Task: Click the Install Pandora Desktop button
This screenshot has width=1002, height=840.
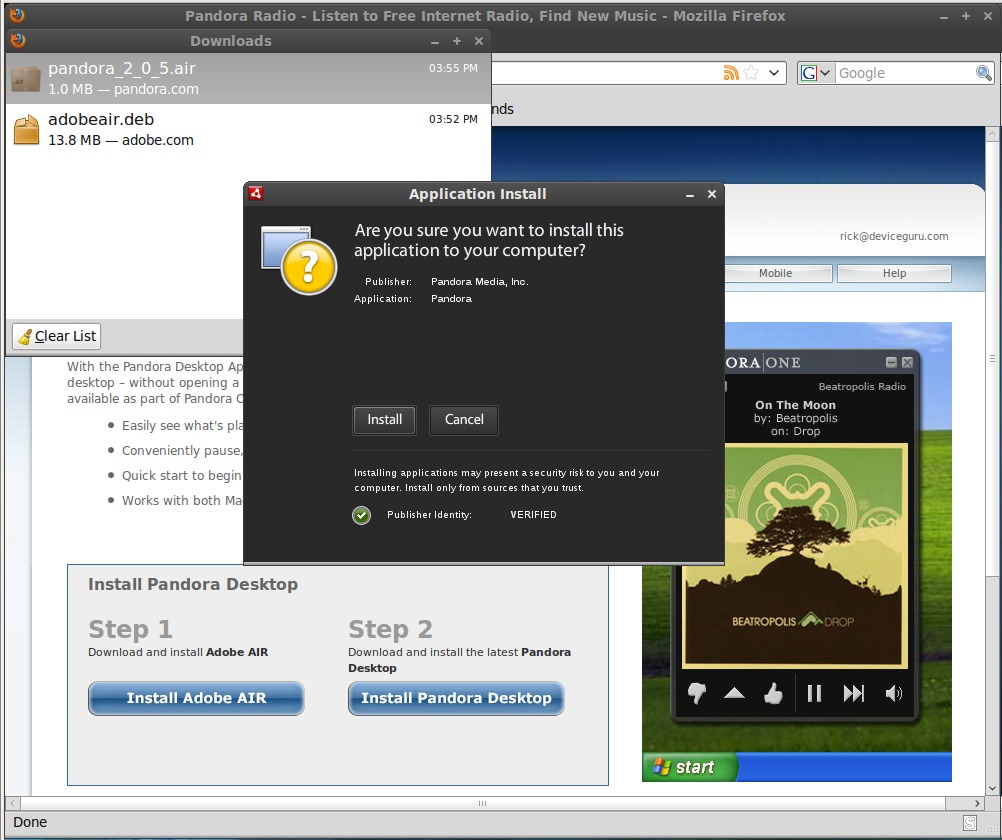Action: (456, 698)
